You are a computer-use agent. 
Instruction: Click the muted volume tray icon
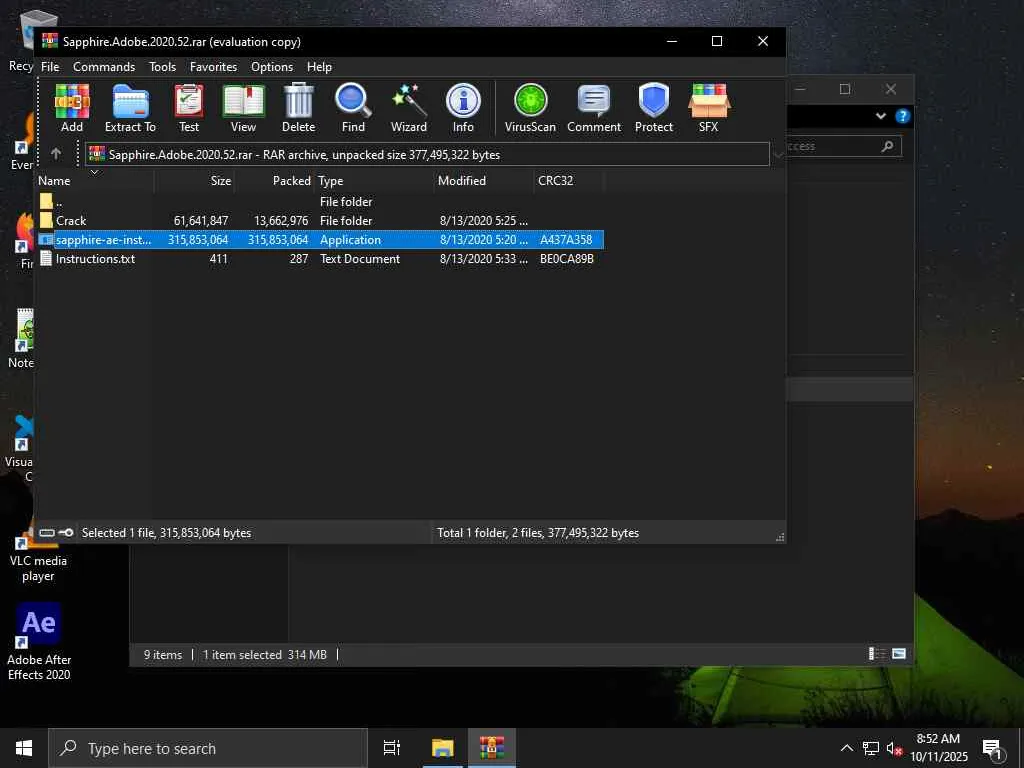895,748
